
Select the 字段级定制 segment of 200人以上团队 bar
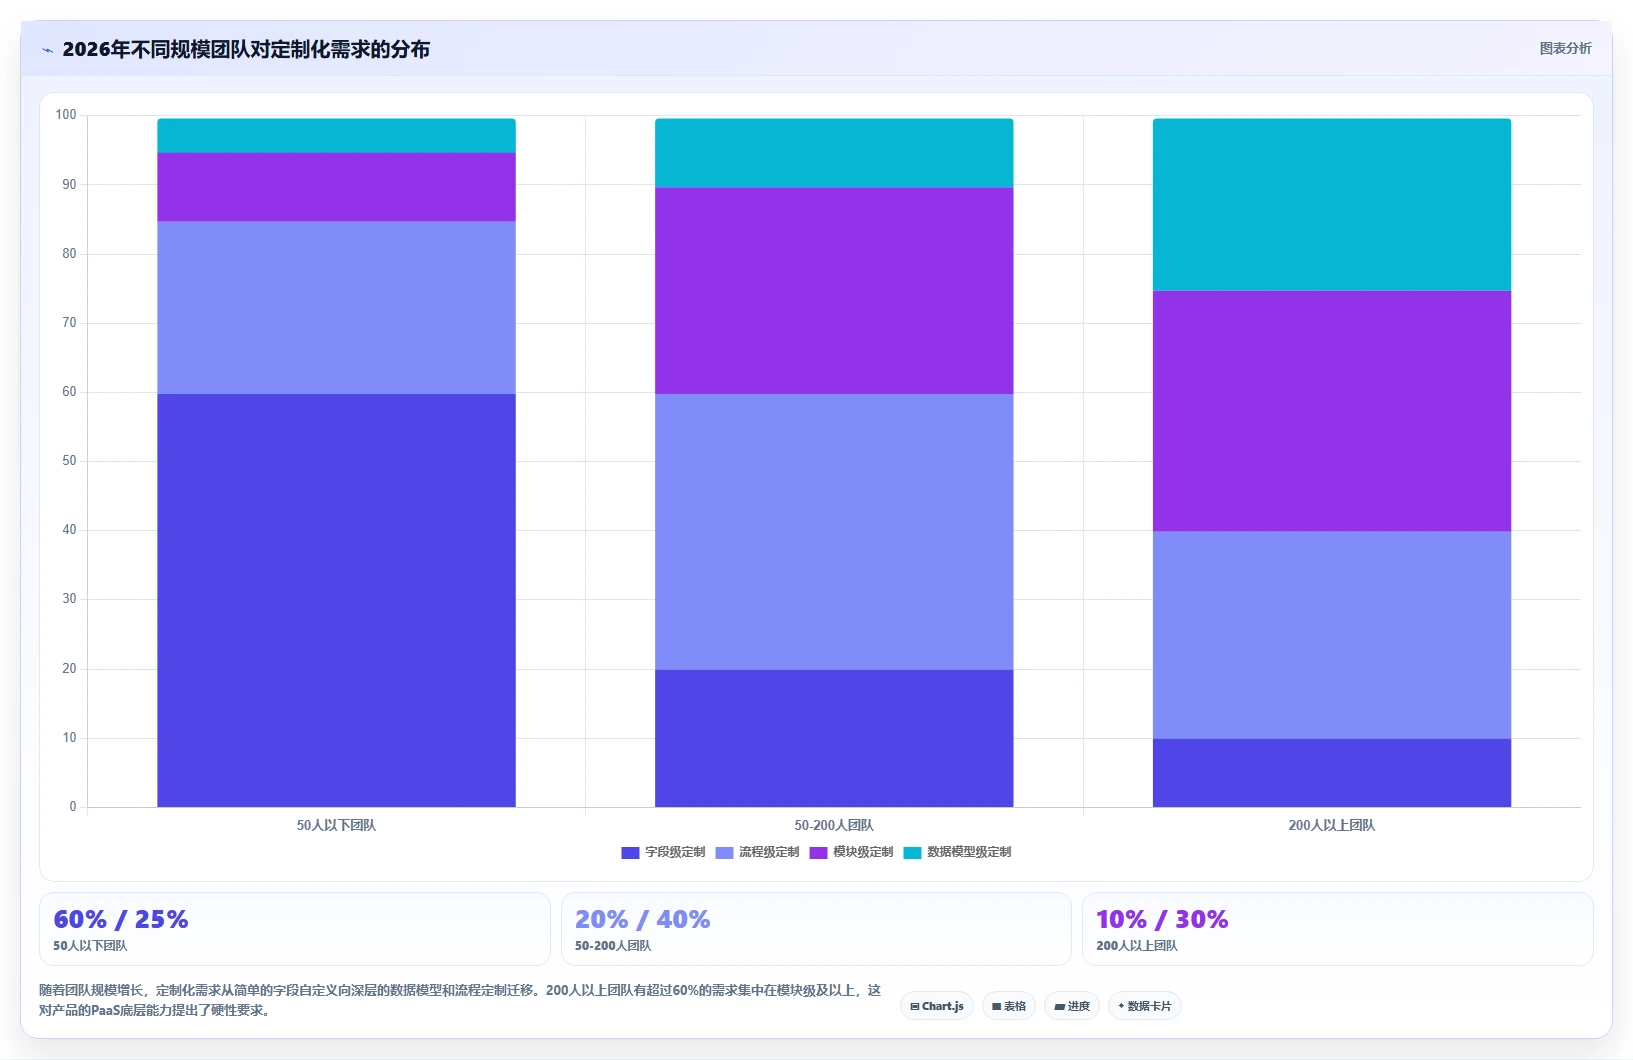pyautogui.click(x=1332, y=773)
